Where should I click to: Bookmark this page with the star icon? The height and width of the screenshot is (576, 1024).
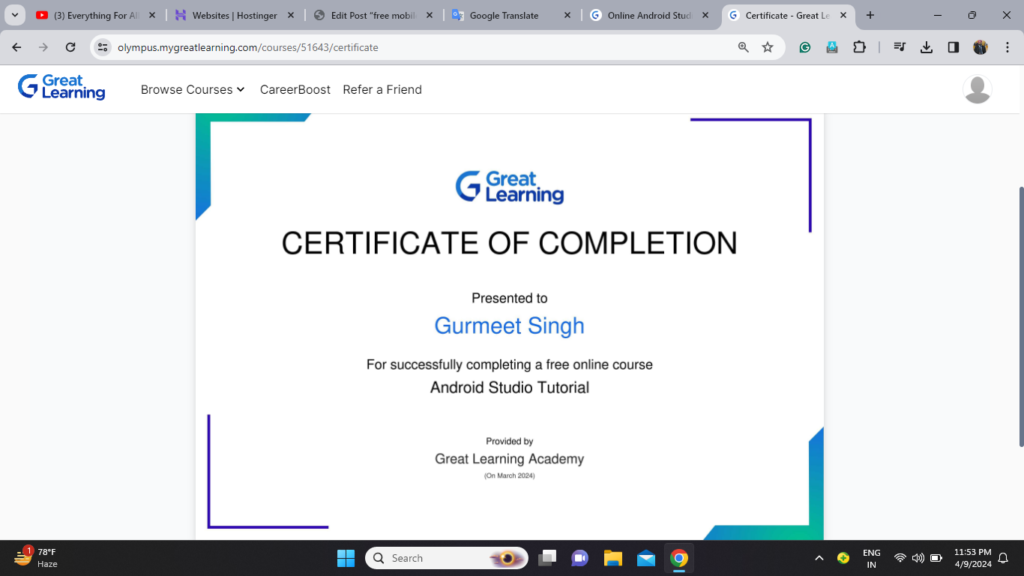click(x=768, y=47)
